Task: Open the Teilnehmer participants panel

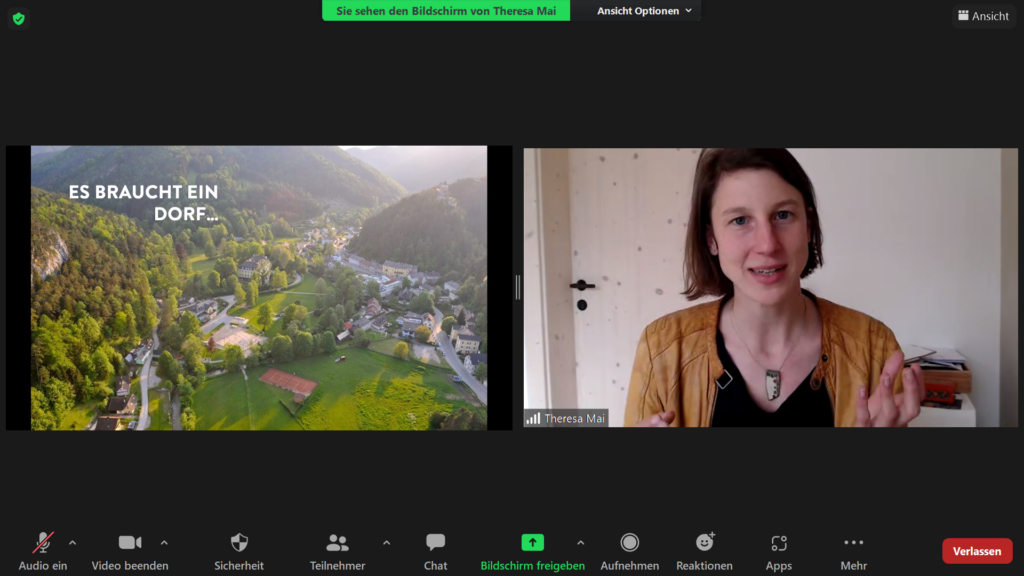Action: pos(337,551)
